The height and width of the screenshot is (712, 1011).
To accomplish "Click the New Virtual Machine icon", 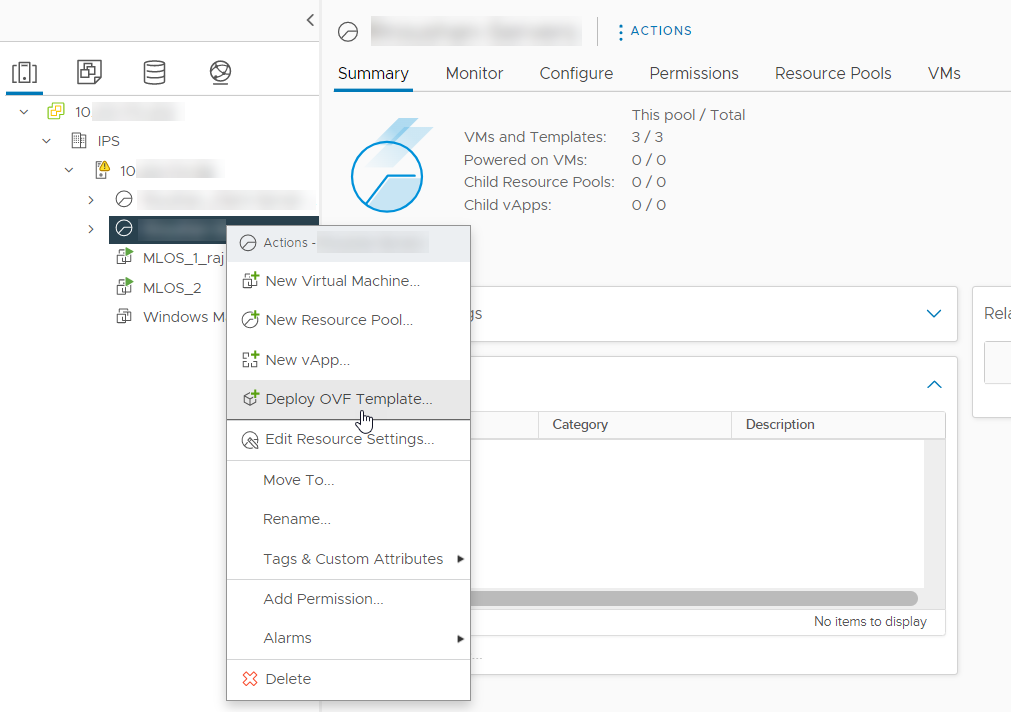I will [250, 281].
